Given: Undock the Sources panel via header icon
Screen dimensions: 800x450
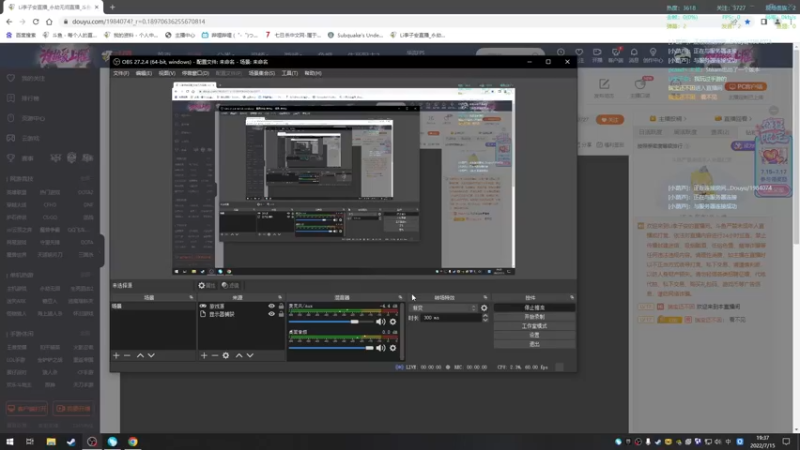Looking at the screenshot, I should pyautogui.click(x=280, y=297).
